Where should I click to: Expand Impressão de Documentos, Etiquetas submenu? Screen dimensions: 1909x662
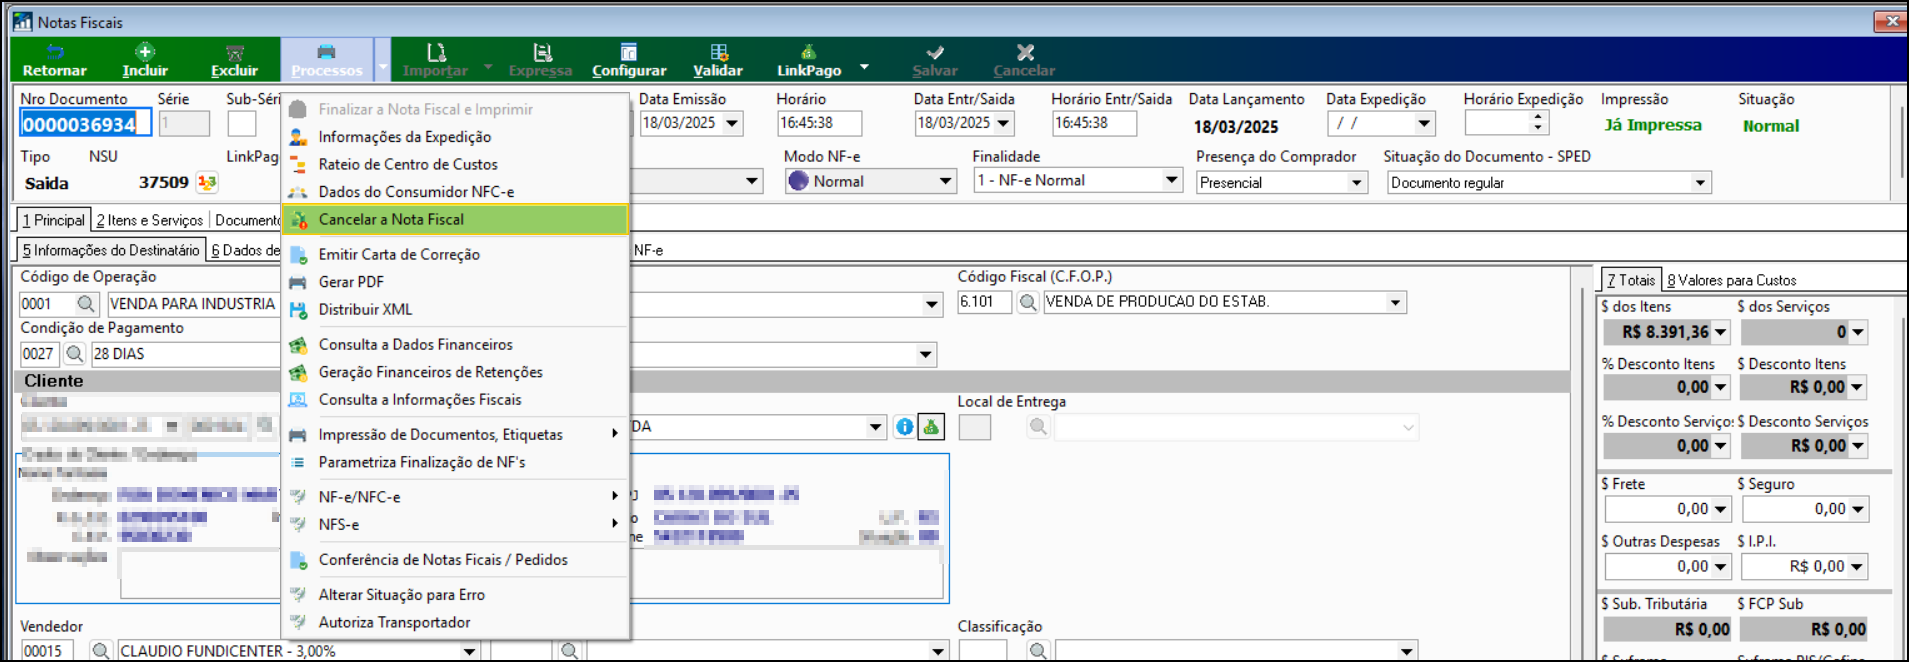point(456,435)
